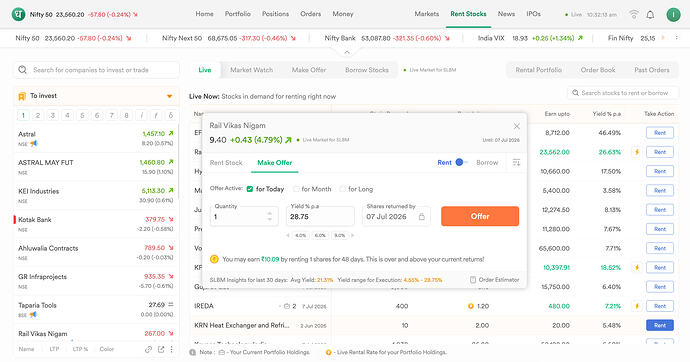Click the coin icon beside earnings message
Image resolution: width=690 pixels, height=362 pixels.
214,259
